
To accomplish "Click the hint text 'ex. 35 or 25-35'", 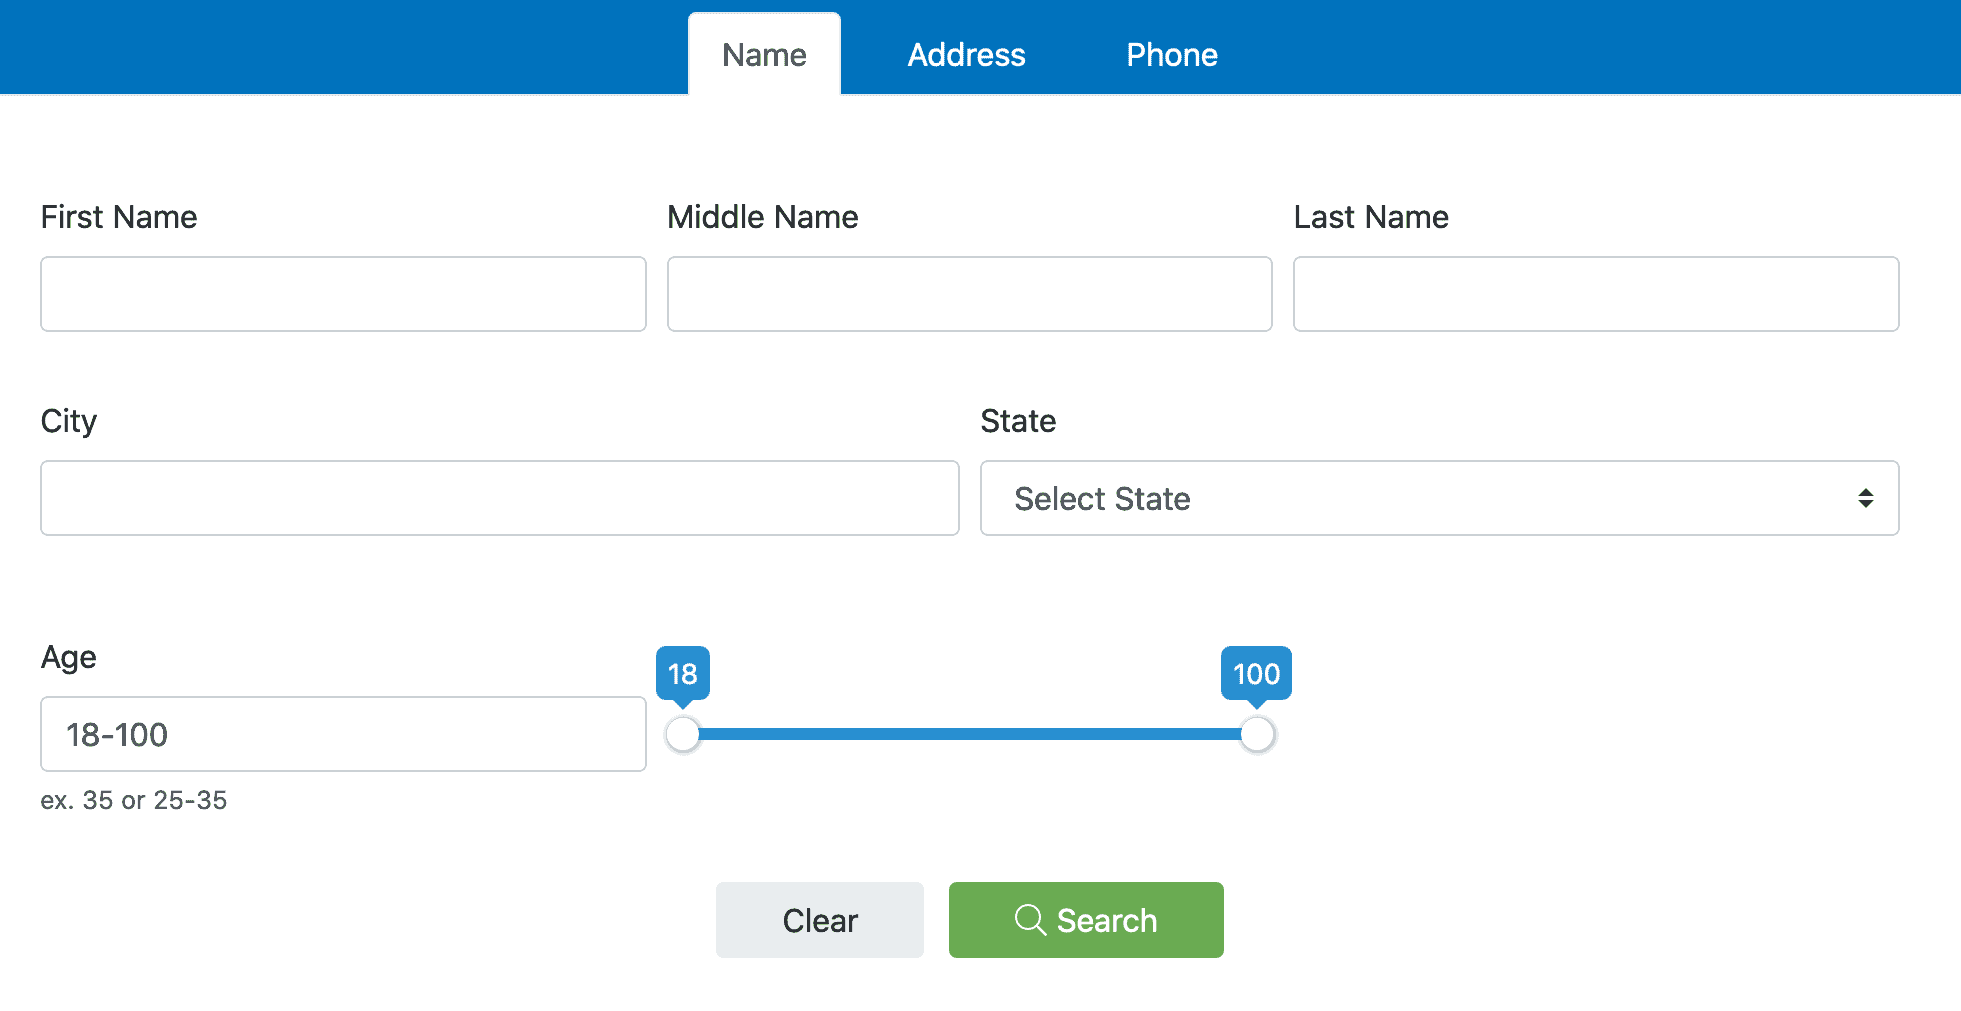I will [134, 800].
